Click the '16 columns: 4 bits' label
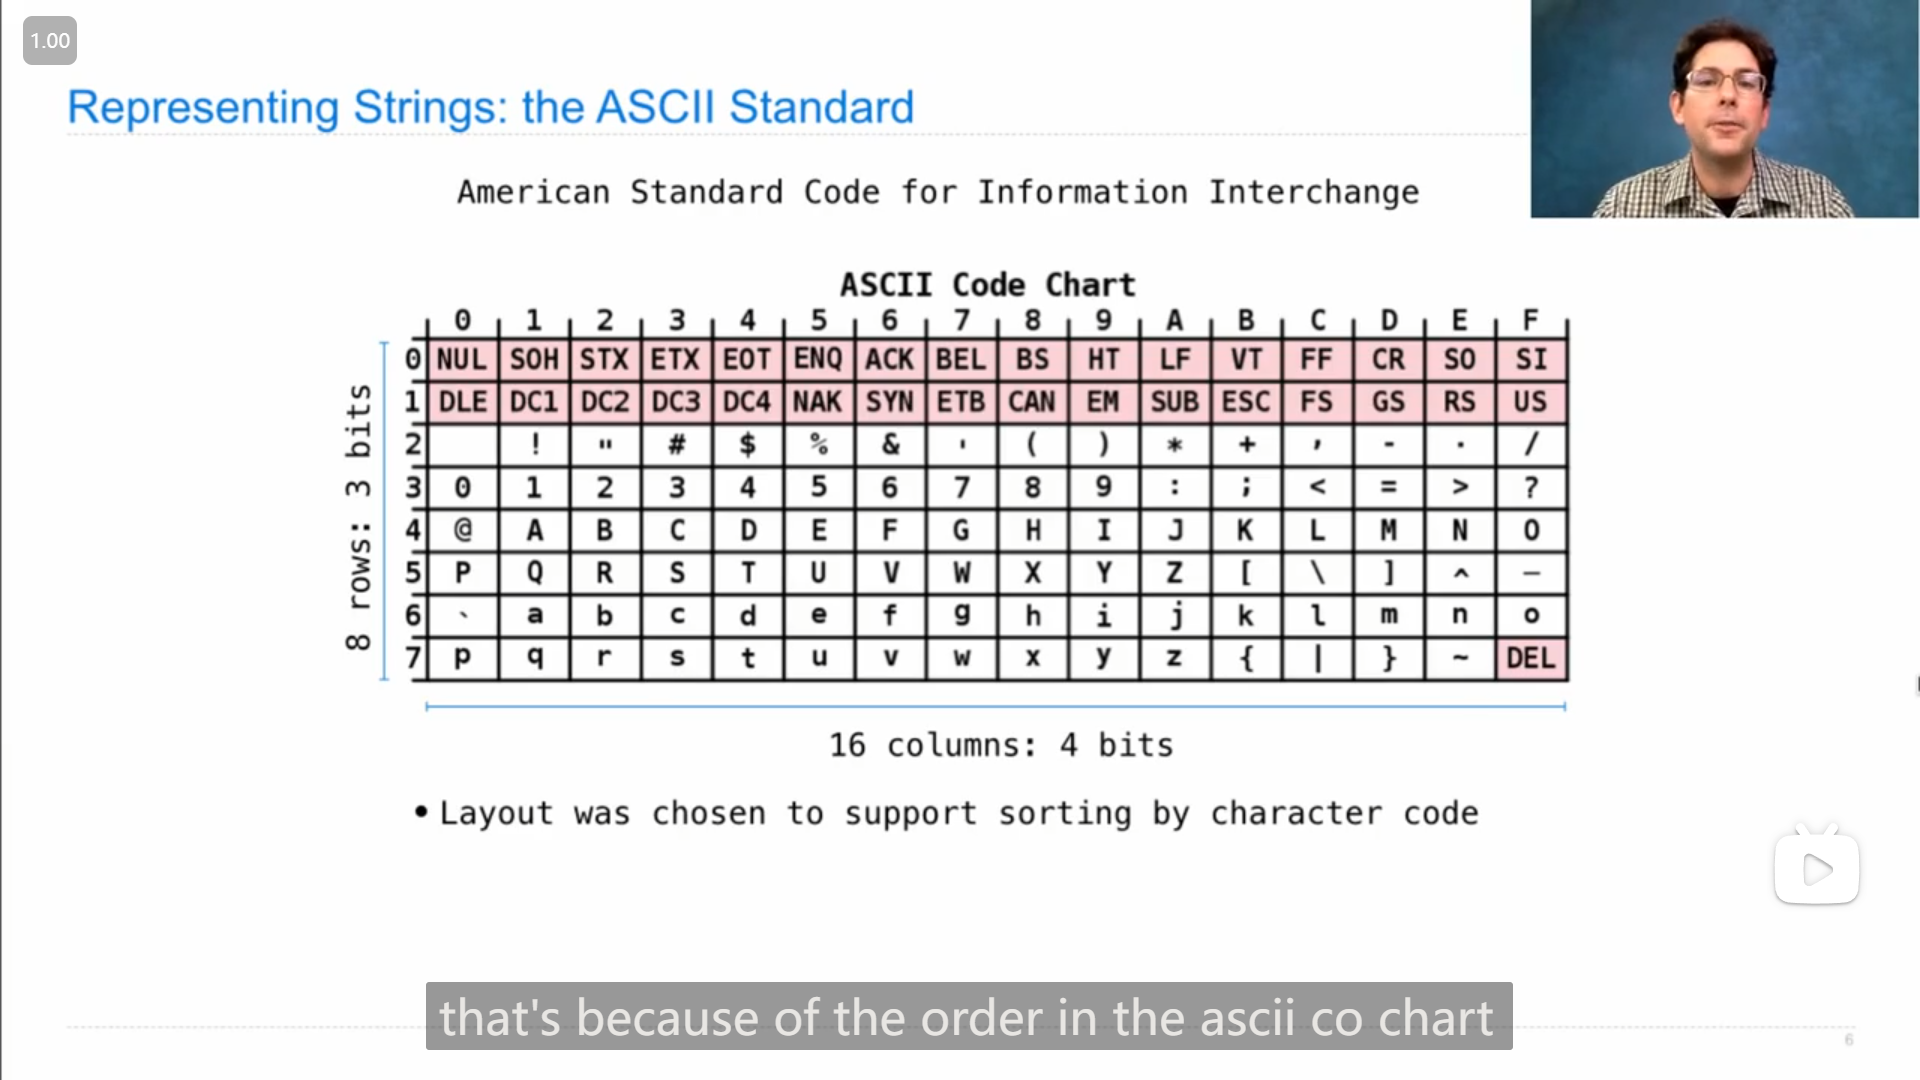This screenshot has height=1080, width=1920. (1000, 745)
